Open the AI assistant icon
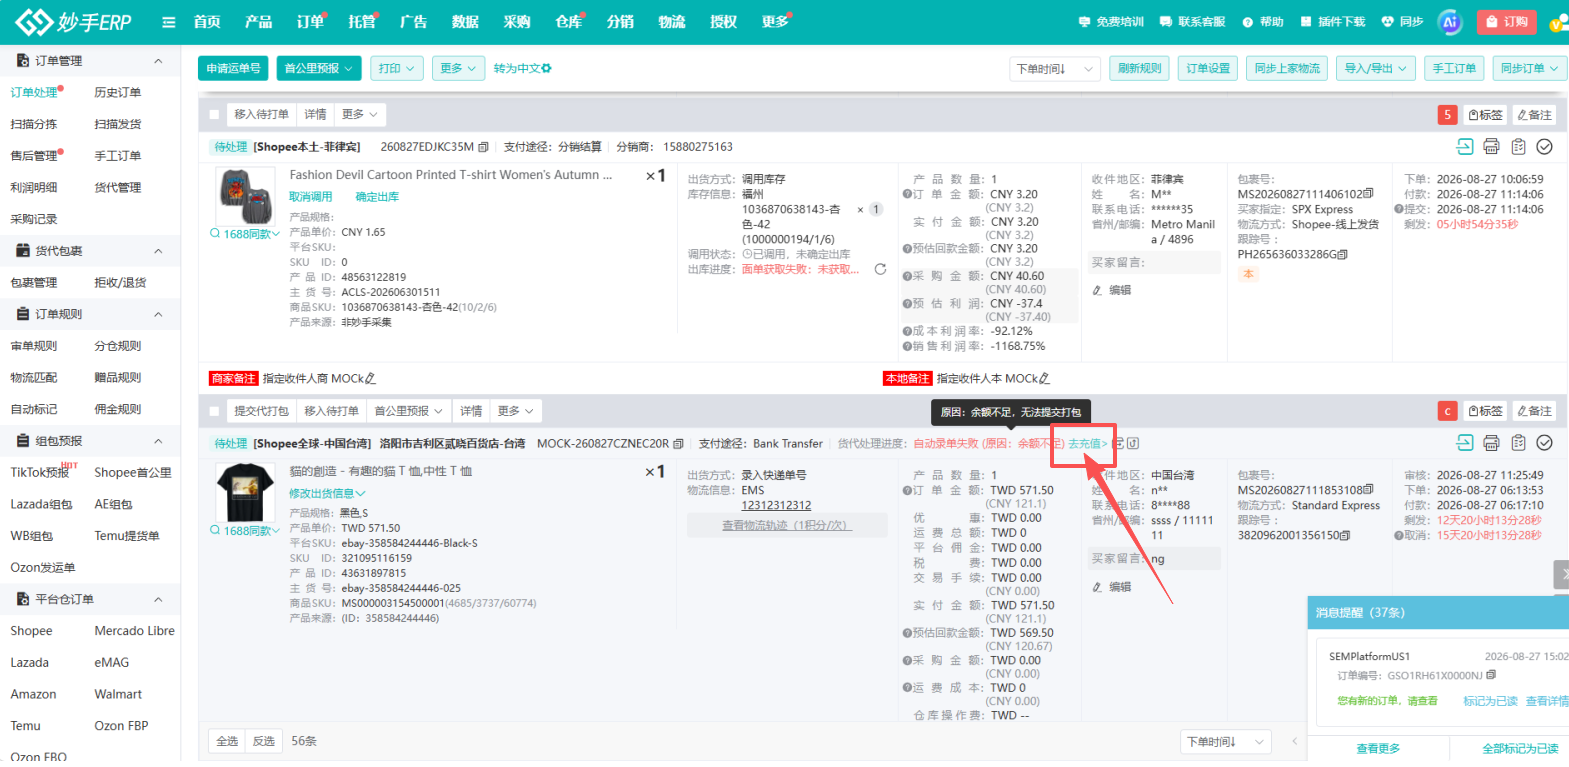 (x=1449, y=22)
